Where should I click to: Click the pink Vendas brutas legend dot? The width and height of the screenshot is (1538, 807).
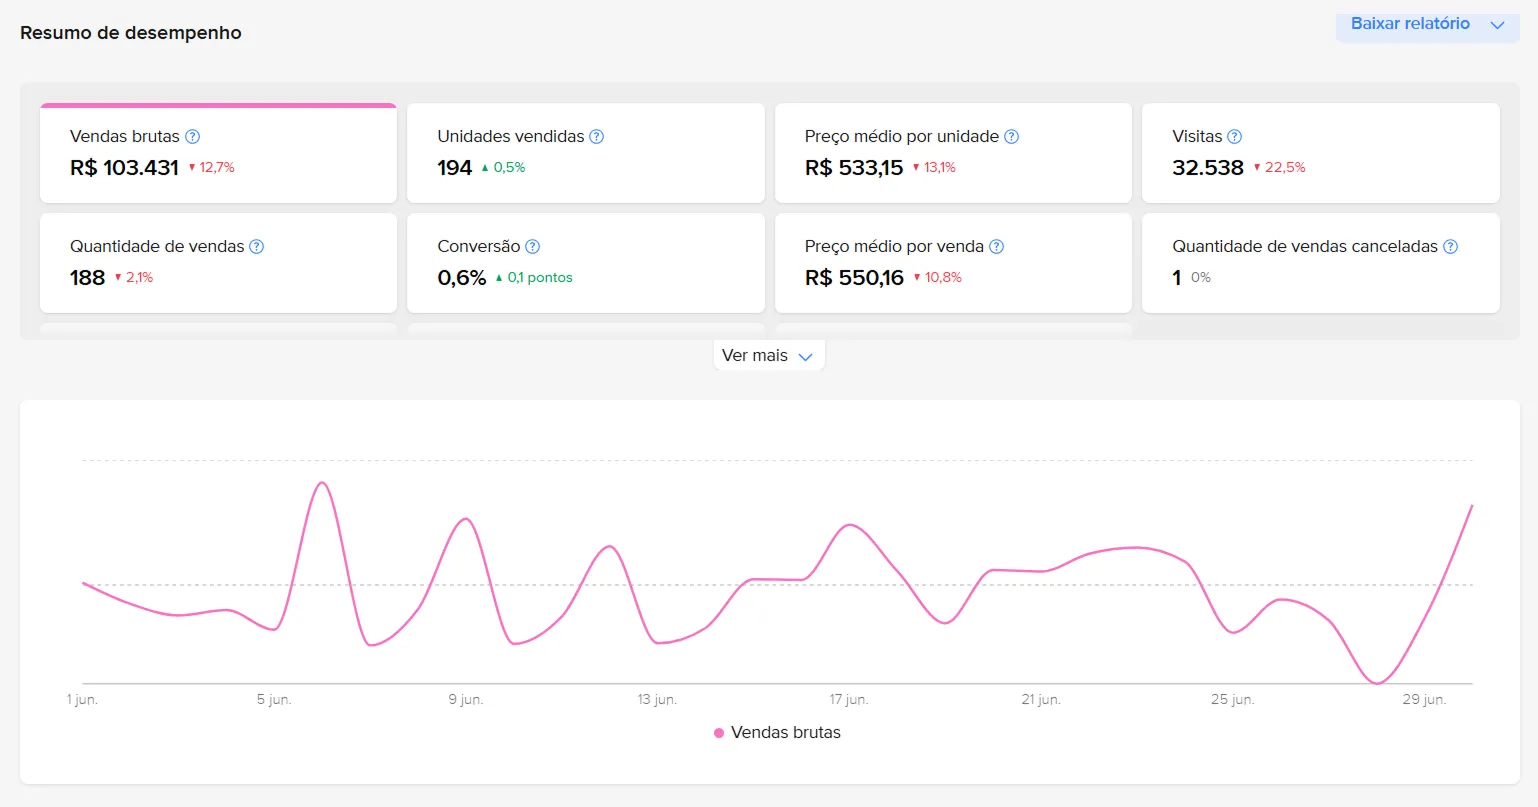click(717, 732)
